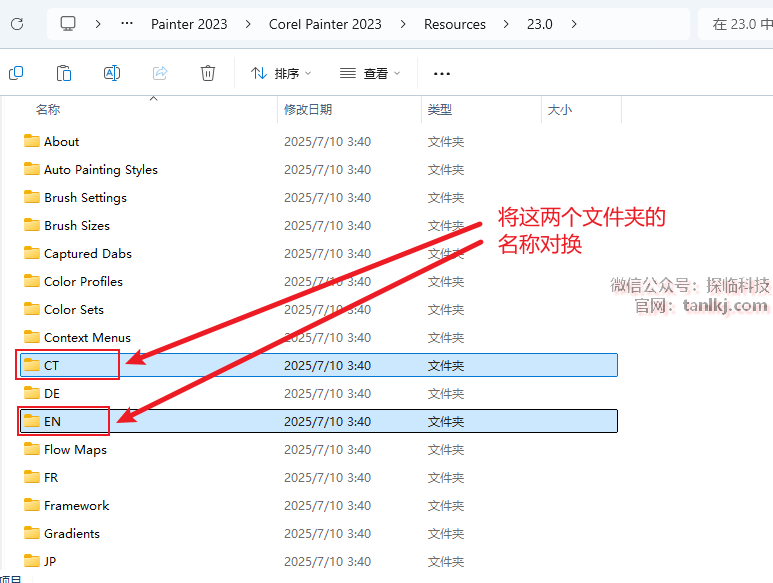Click the paste clipboard icon

64,73
